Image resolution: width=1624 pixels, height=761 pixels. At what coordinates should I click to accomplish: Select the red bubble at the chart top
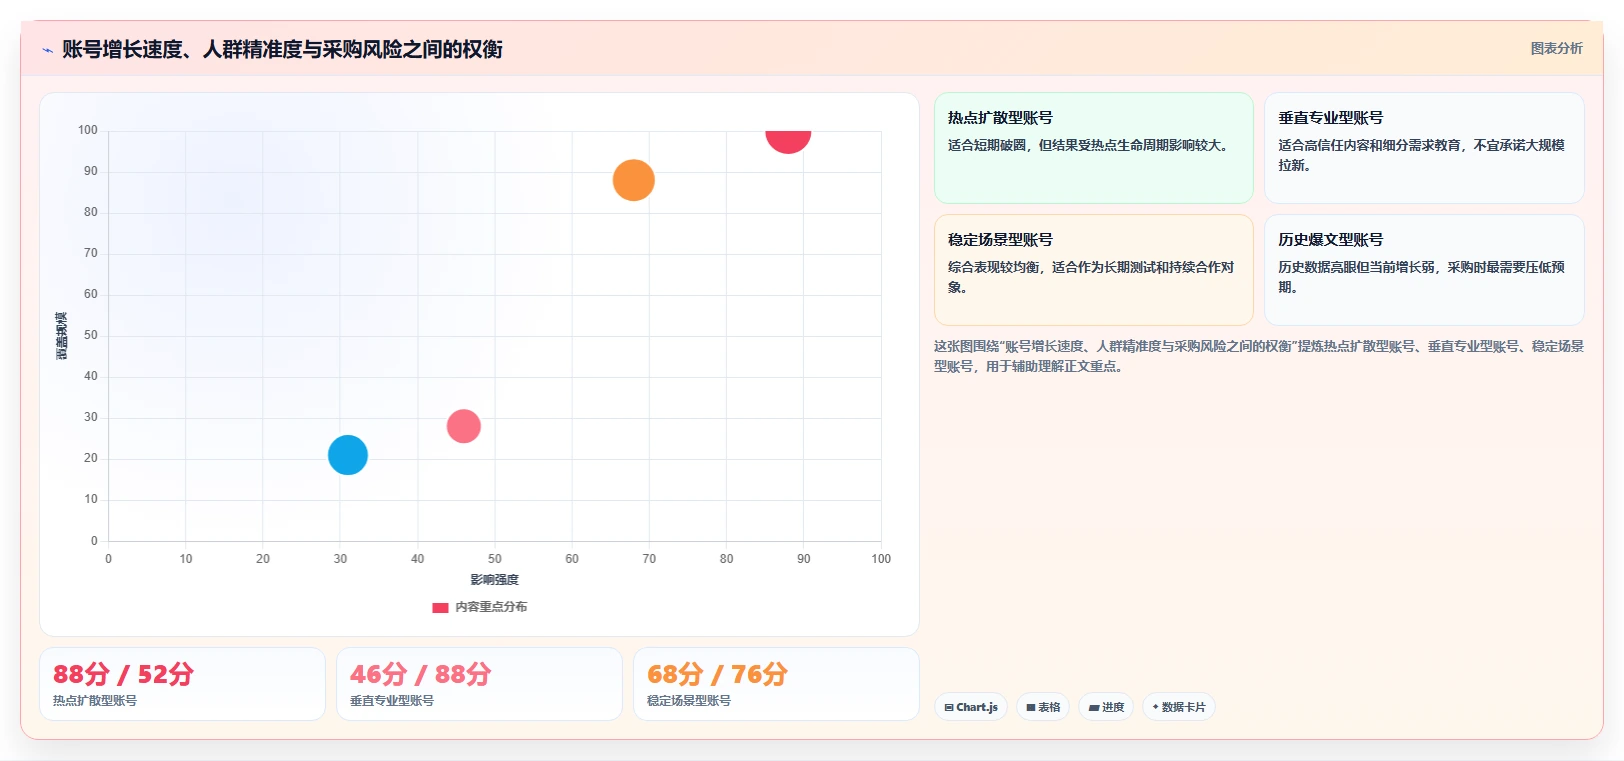788,140
